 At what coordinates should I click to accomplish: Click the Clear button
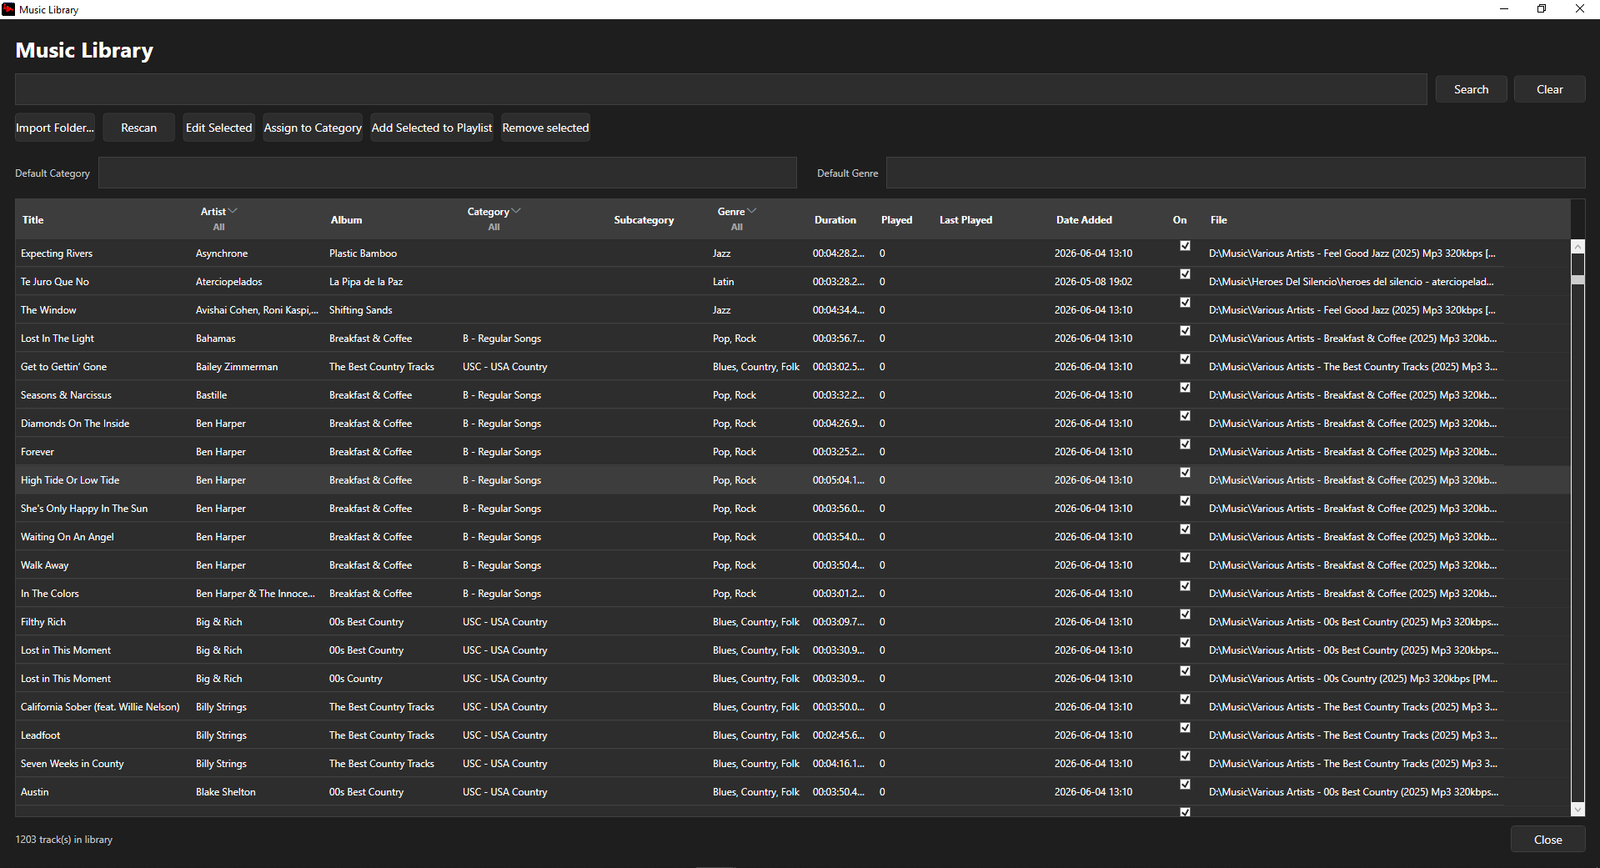[1549, 89]
